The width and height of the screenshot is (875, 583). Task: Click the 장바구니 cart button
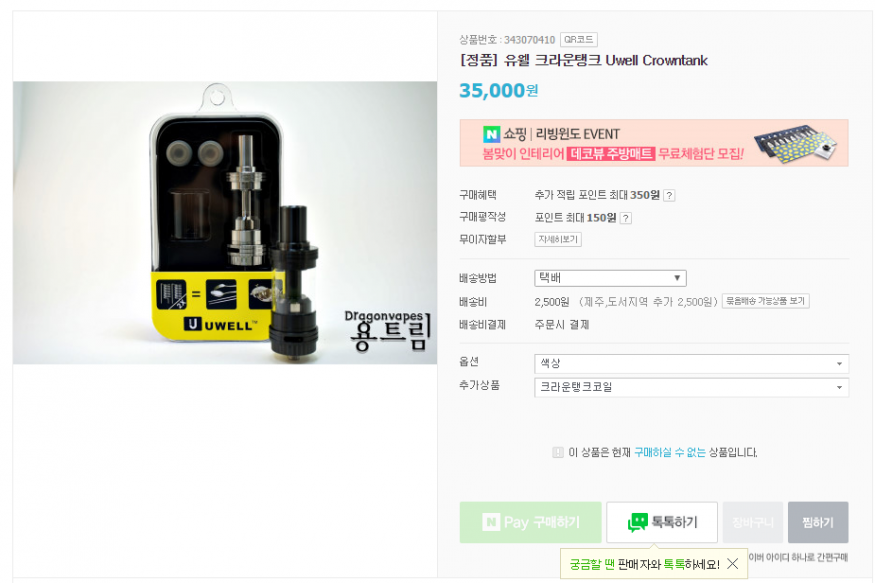pyautogui.click(x=753, y=522)
